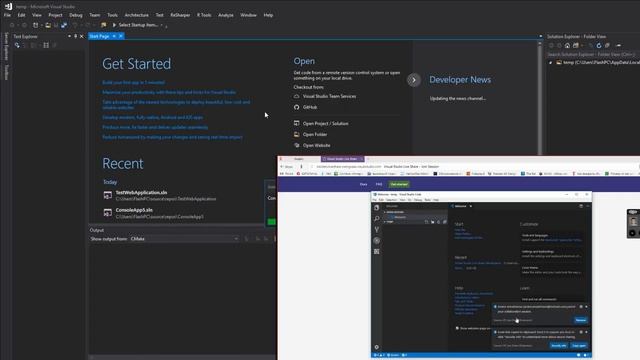Open the Start Page tab dropdown arrow
Viewport: 640px width, 360px height.
tap(114, 36)
